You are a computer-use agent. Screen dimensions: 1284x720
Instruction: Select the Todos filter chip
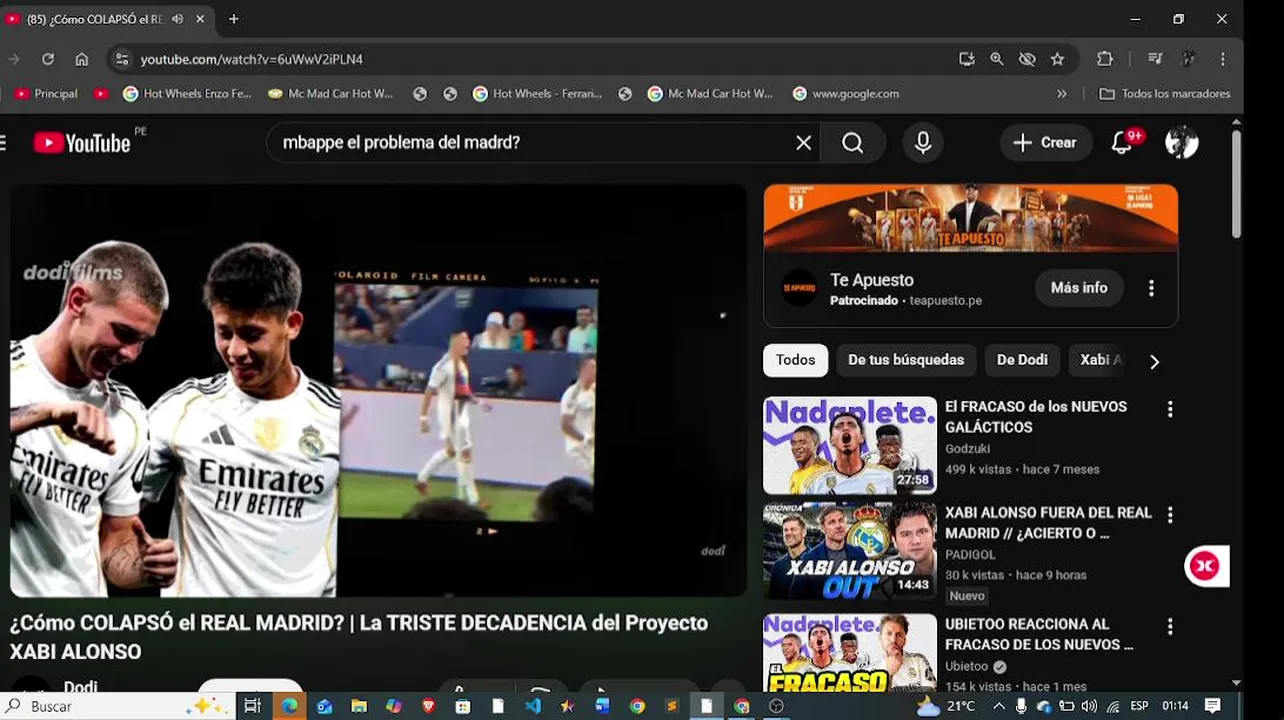pyautogui.click(x=795, y=360)
